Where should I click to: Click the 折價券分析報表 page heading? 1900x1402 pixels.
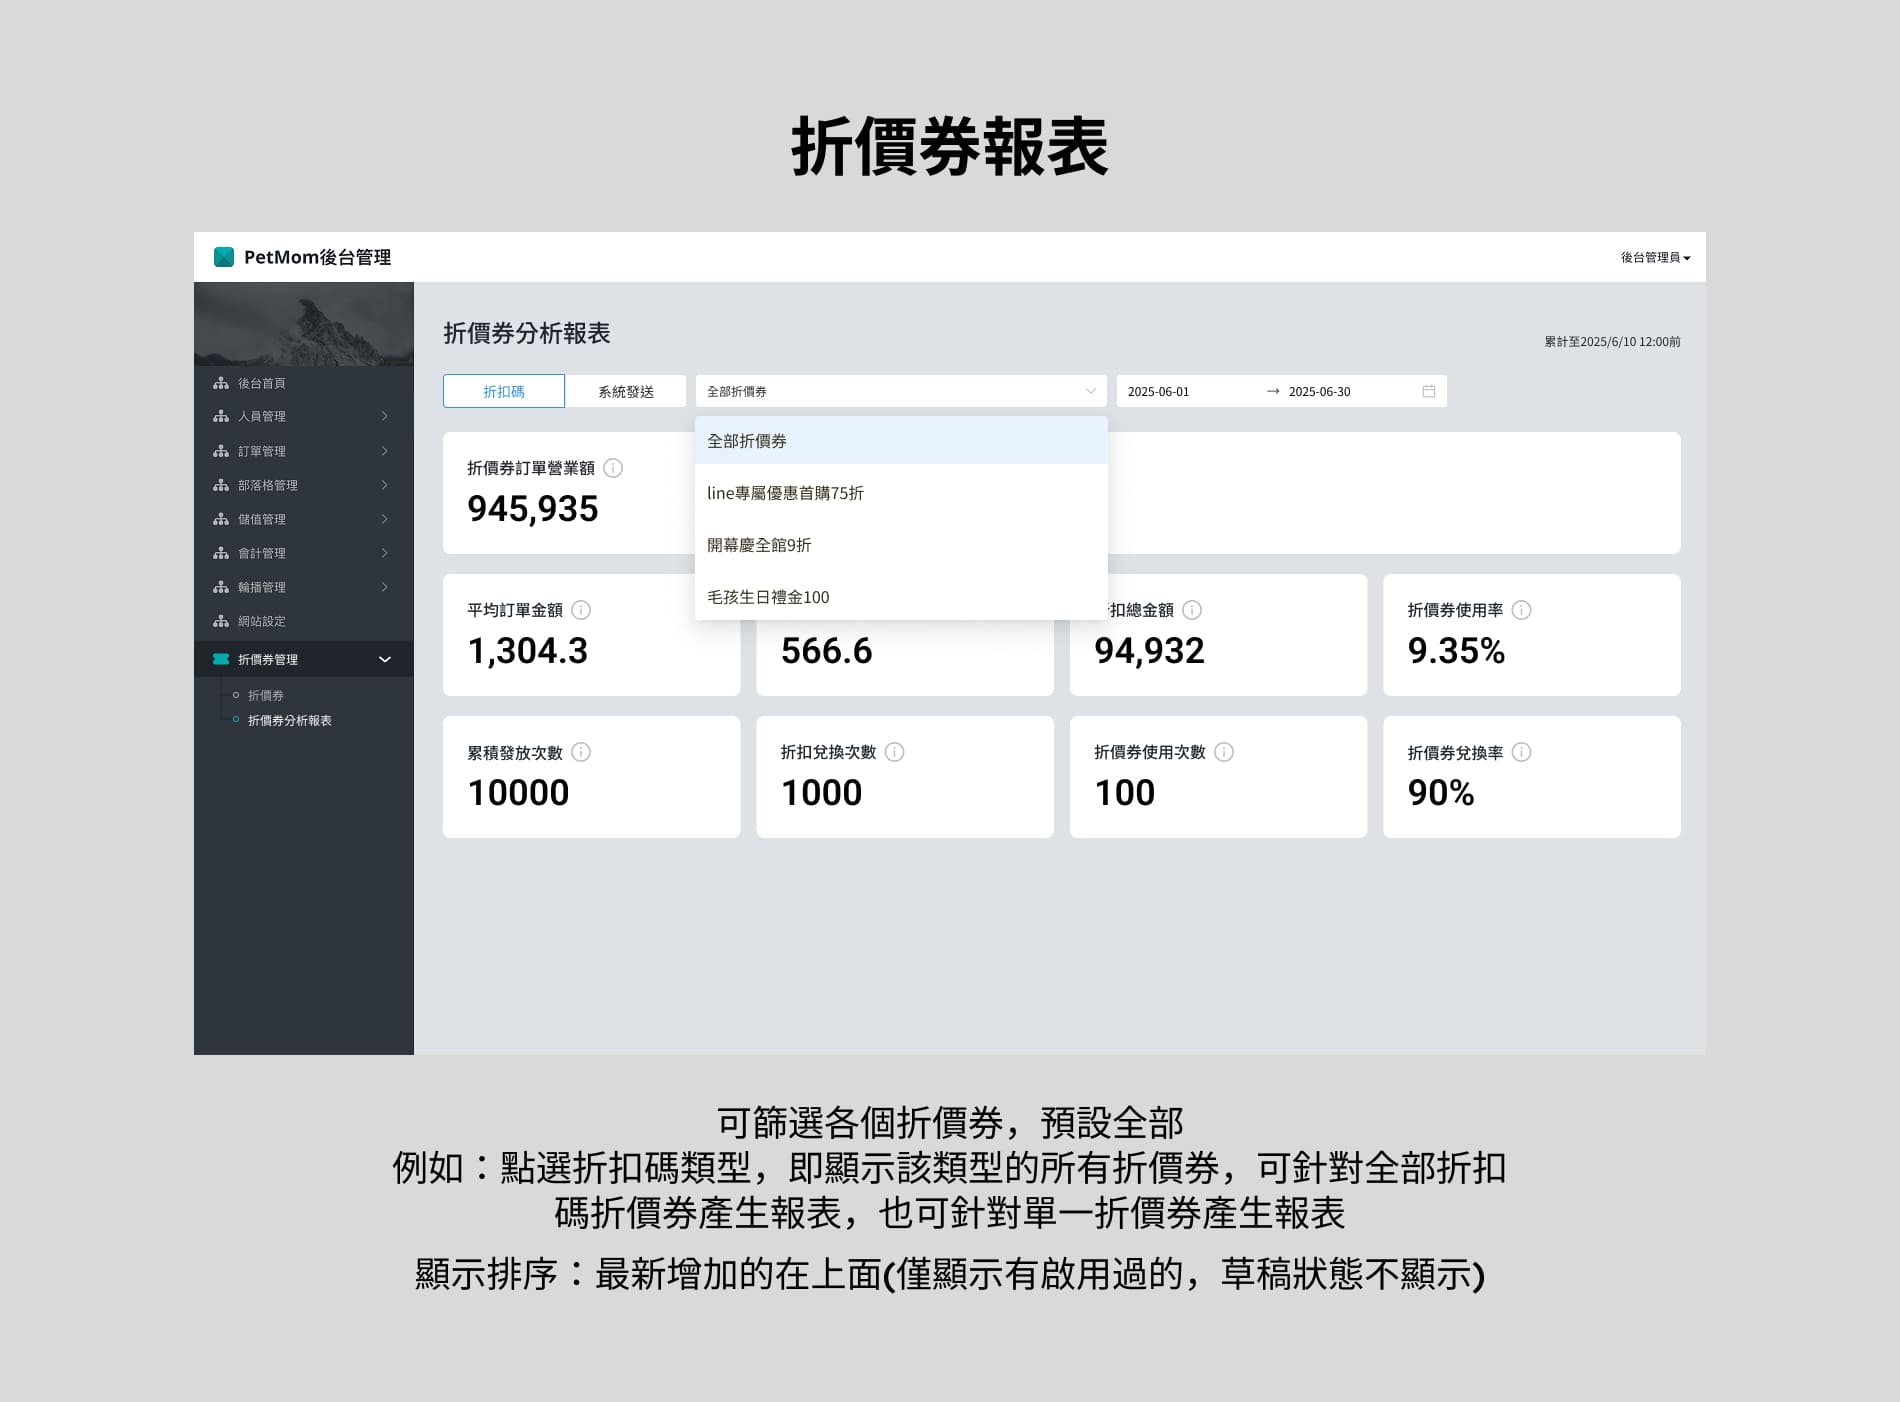526,333
